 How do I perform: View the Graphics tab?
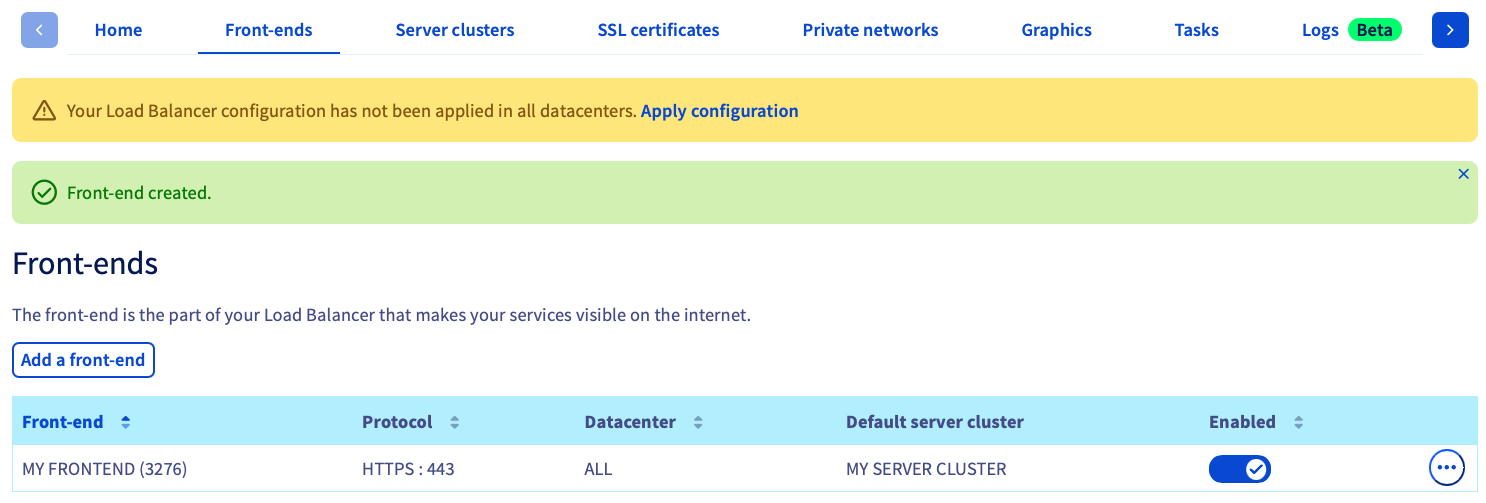tap(1056, 30)
